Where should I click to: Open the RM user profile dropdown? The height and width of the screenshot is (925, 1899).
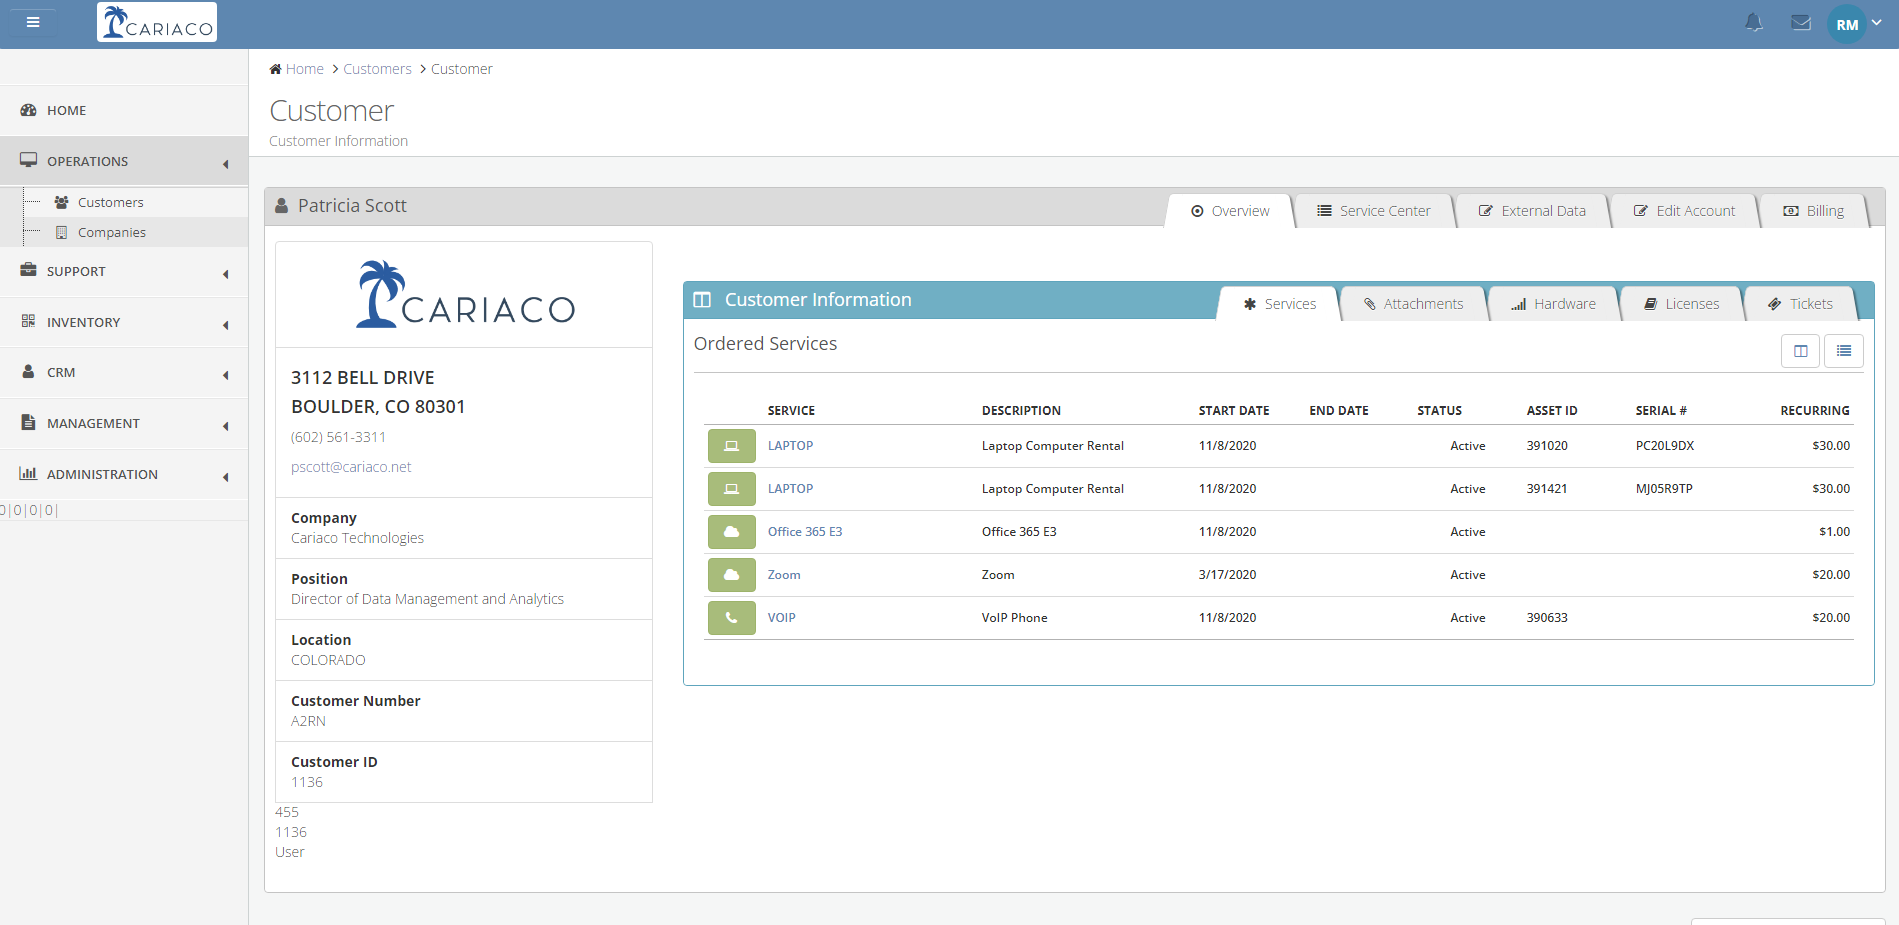pos(1855,24)
